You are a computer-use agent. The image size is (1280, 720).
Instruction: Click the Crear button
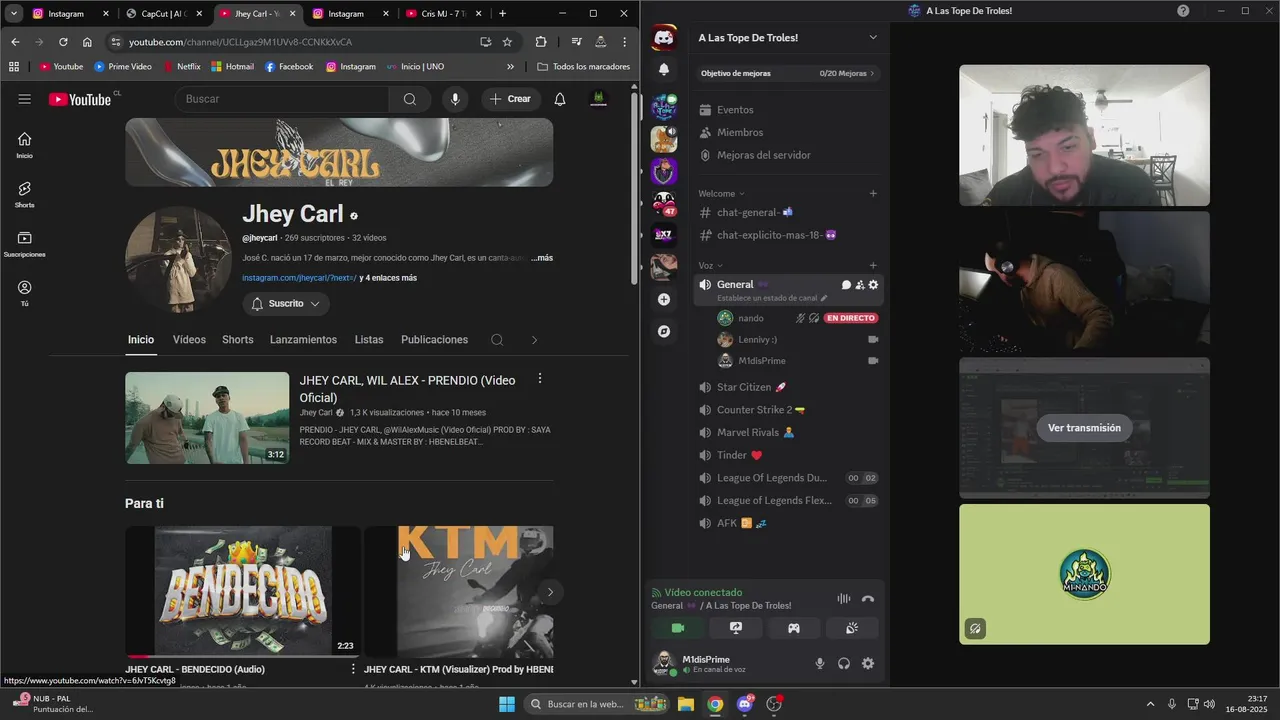point(511,99)
